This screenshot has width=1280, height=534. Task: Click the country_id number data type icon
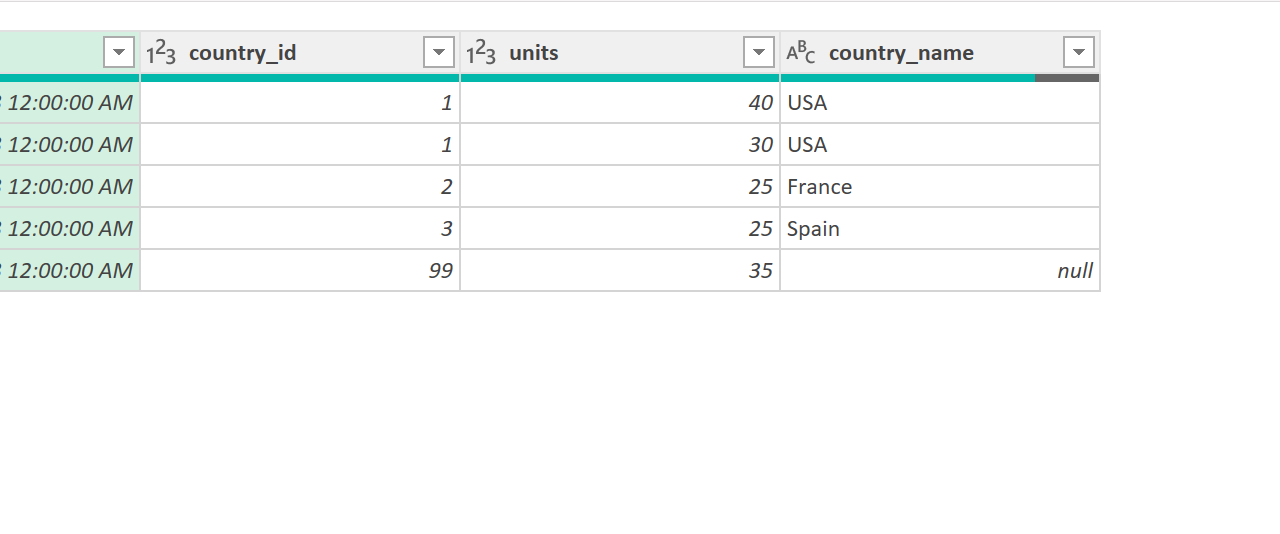pyautogui.click(x=161, y=53)
